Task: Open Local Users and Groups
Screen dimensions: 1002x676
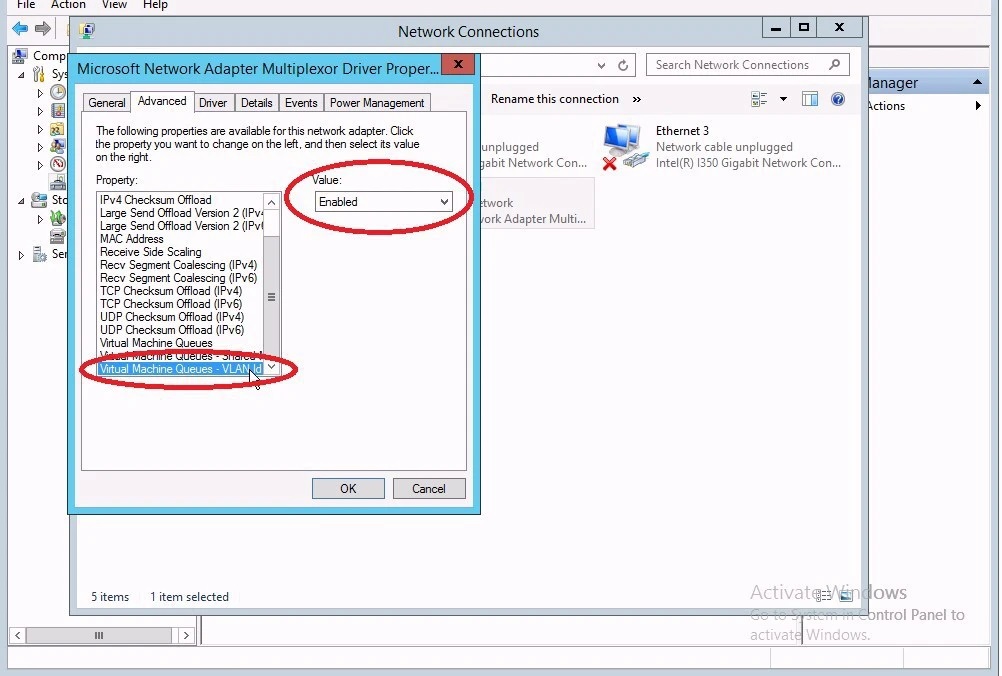Action: click(x=57, y=143)
